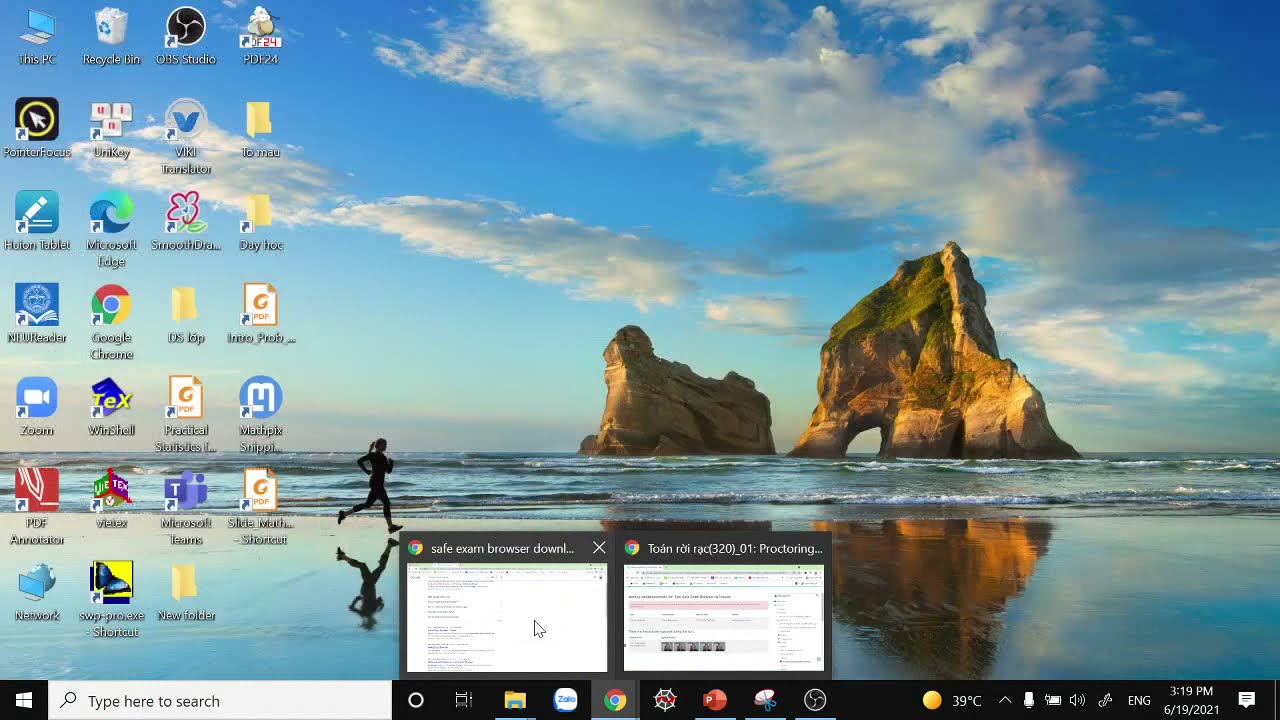
Task: Open the microphone tray icon
Action: pyautogui.click(x=1029, y=700)
